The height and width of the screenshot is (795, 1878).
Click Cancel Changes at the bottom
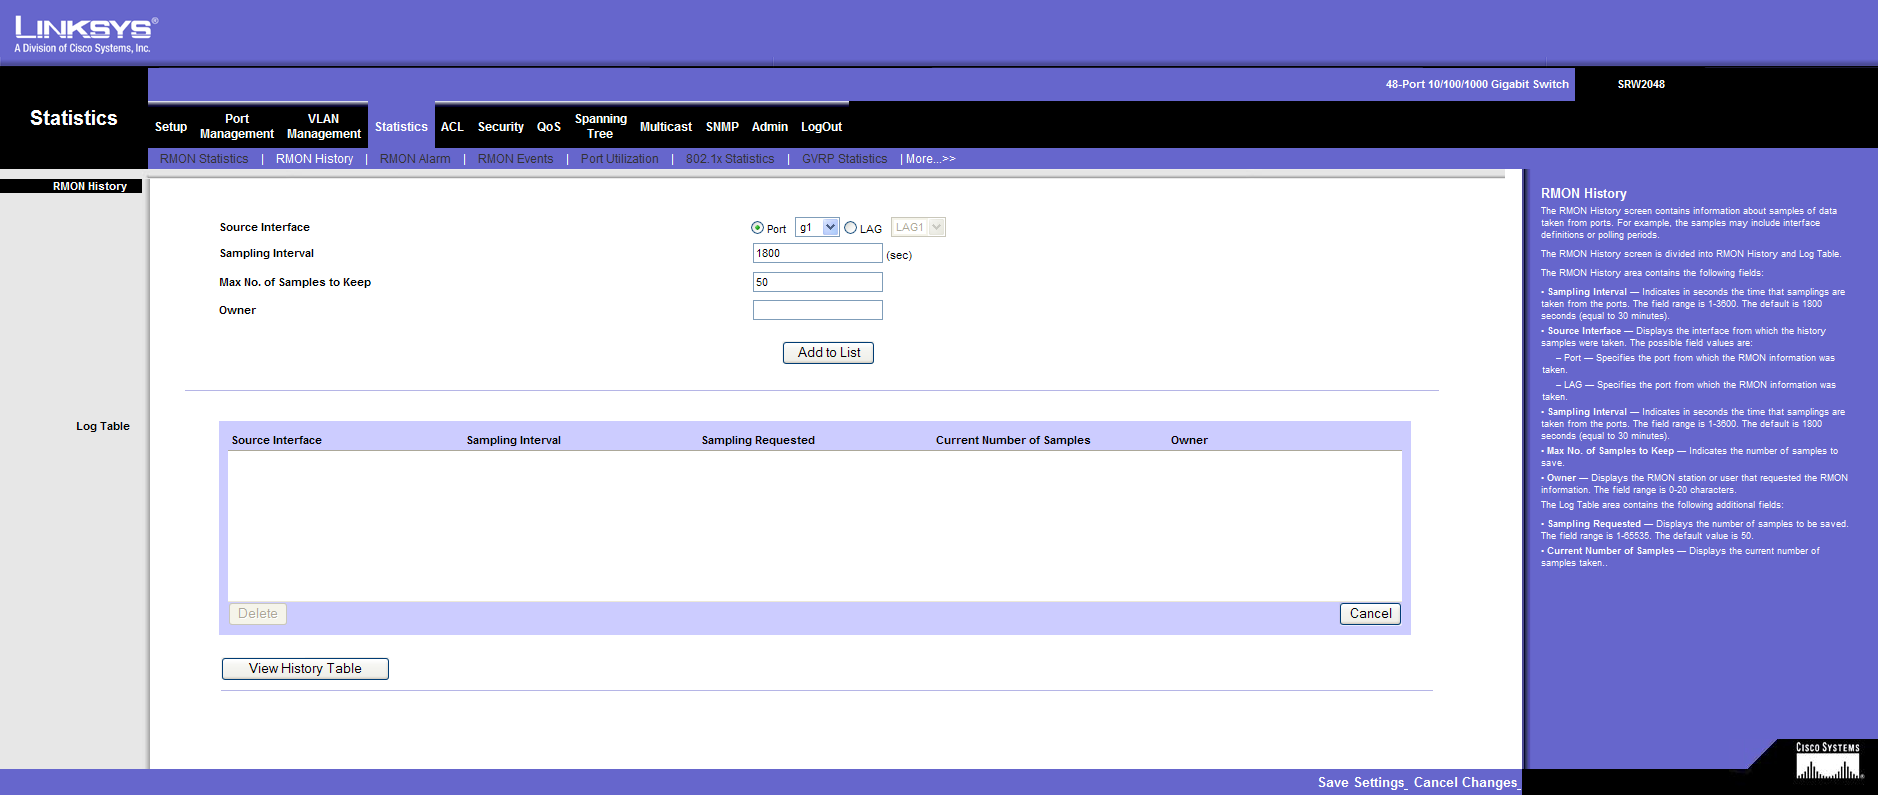point(1465,783)
